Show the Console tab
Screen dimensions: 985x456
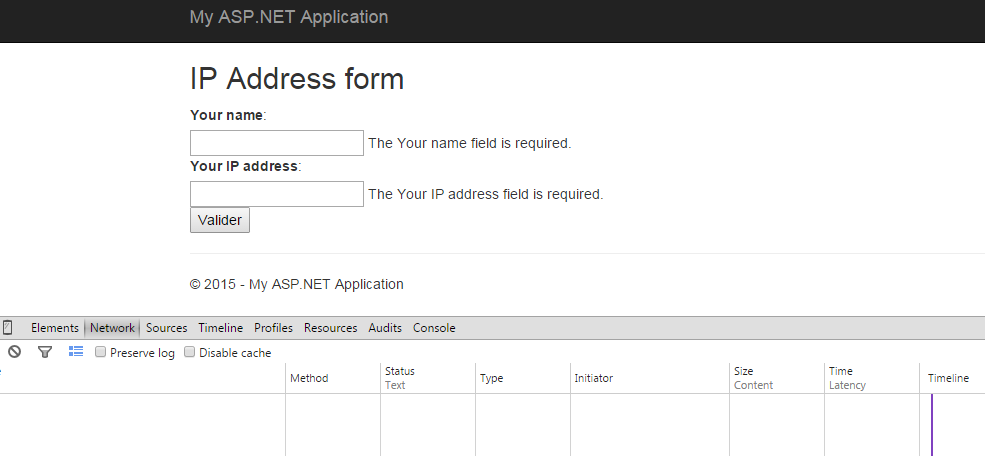[434, 328]
